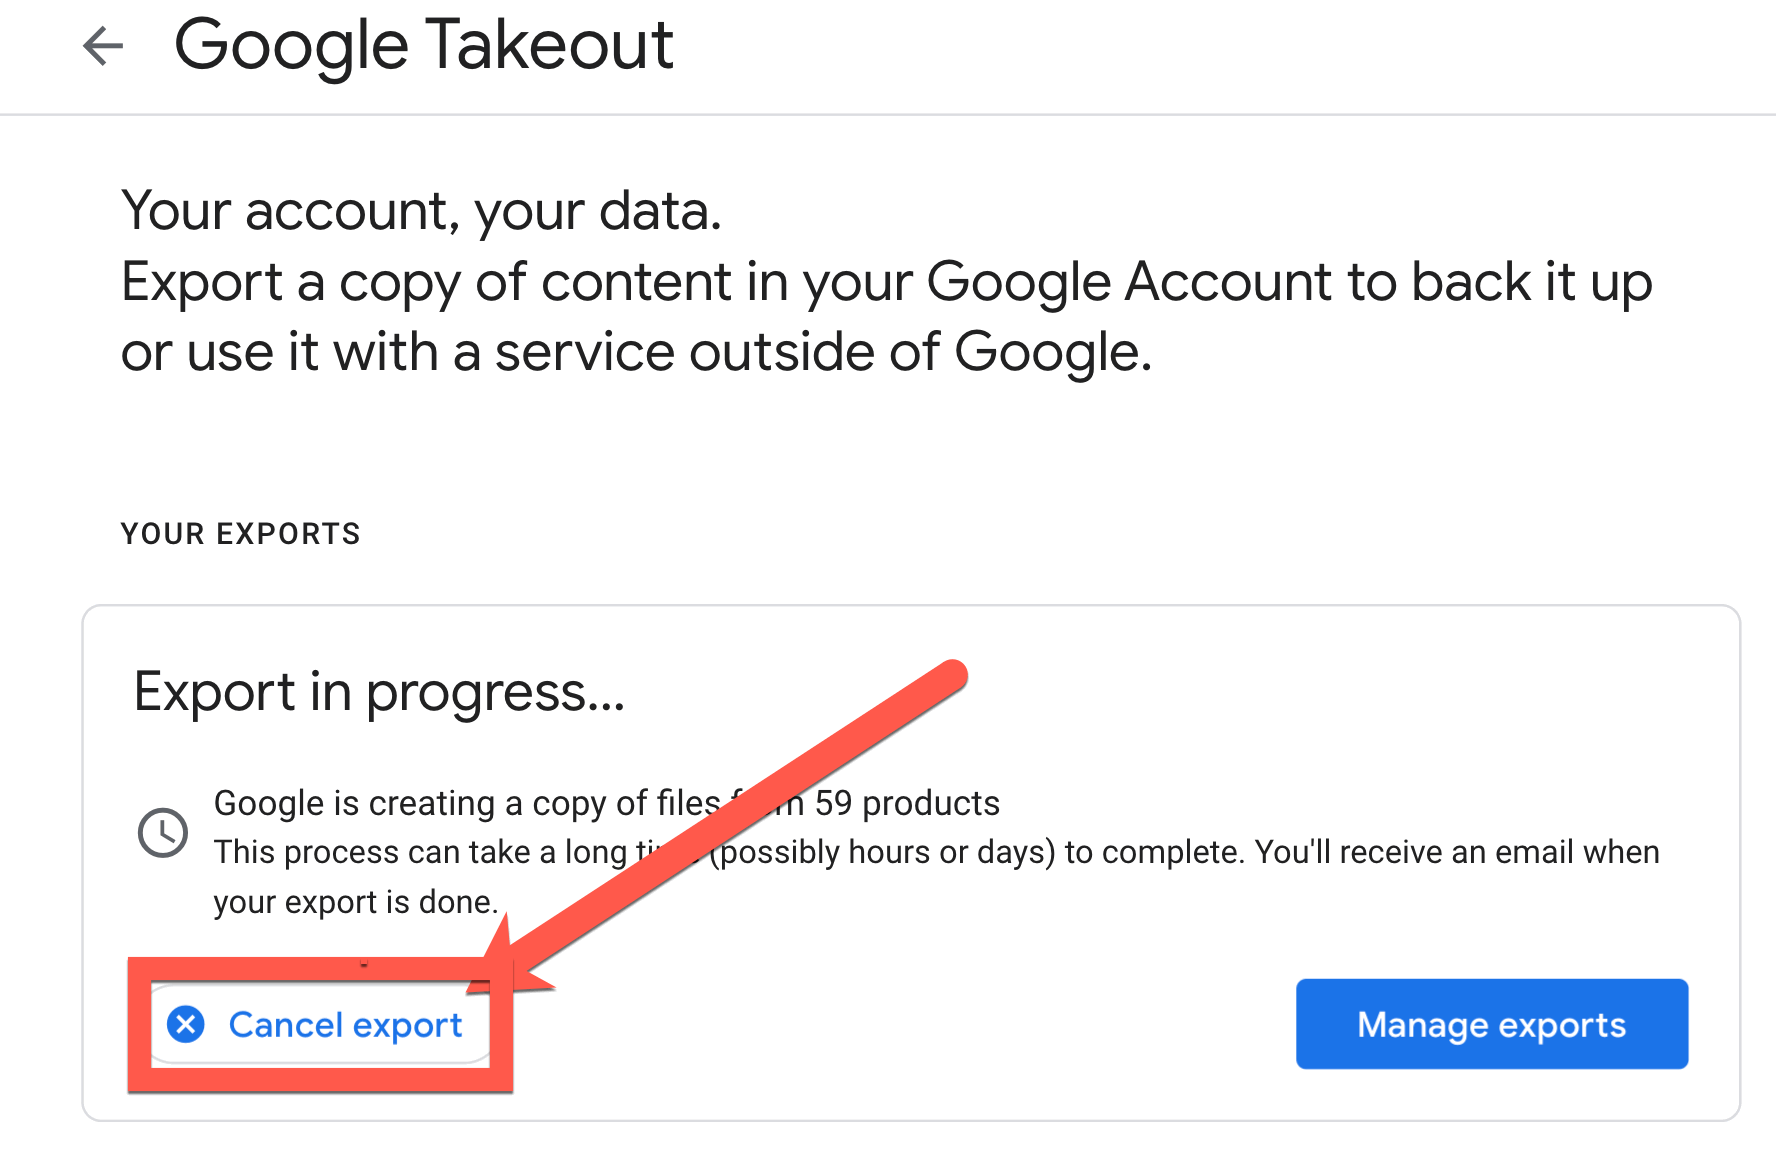This screenshot has width=1776, height=1176.
Task: Click the Google Takeout page title
Action: (424, 45)
